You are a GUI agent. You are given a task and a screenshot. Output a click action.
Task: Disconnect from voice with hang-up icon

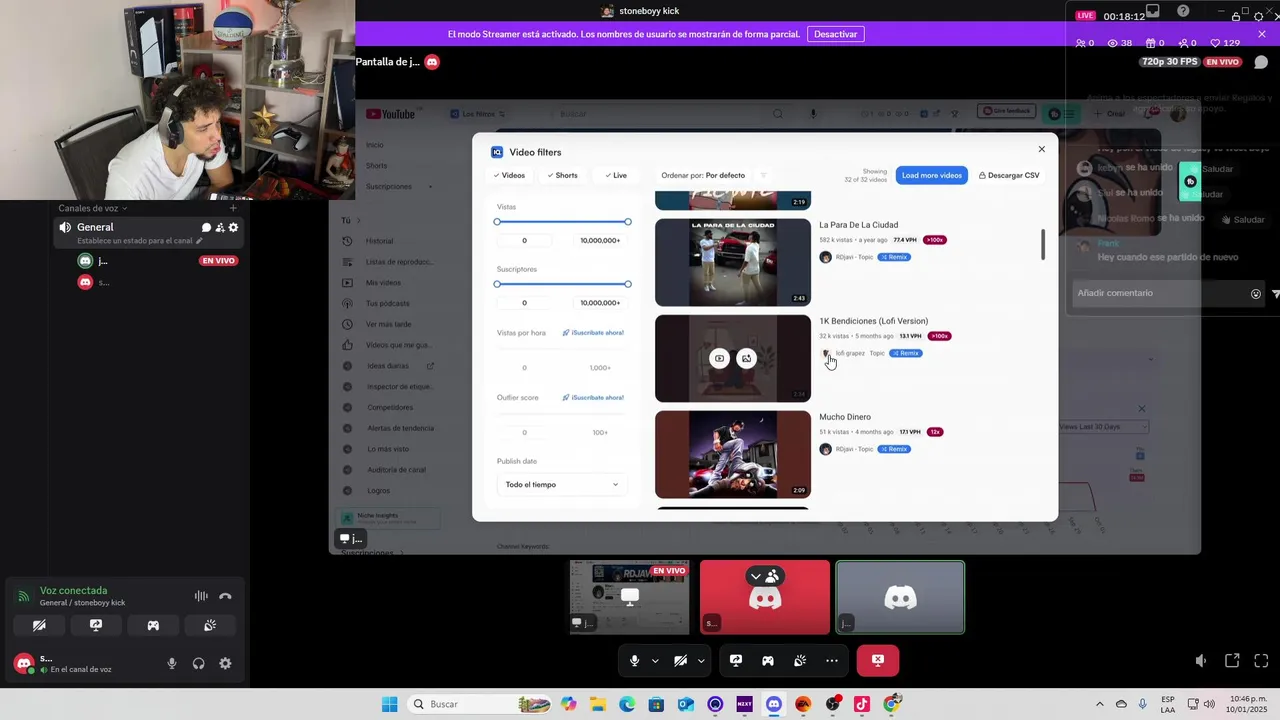pos(225,596)
